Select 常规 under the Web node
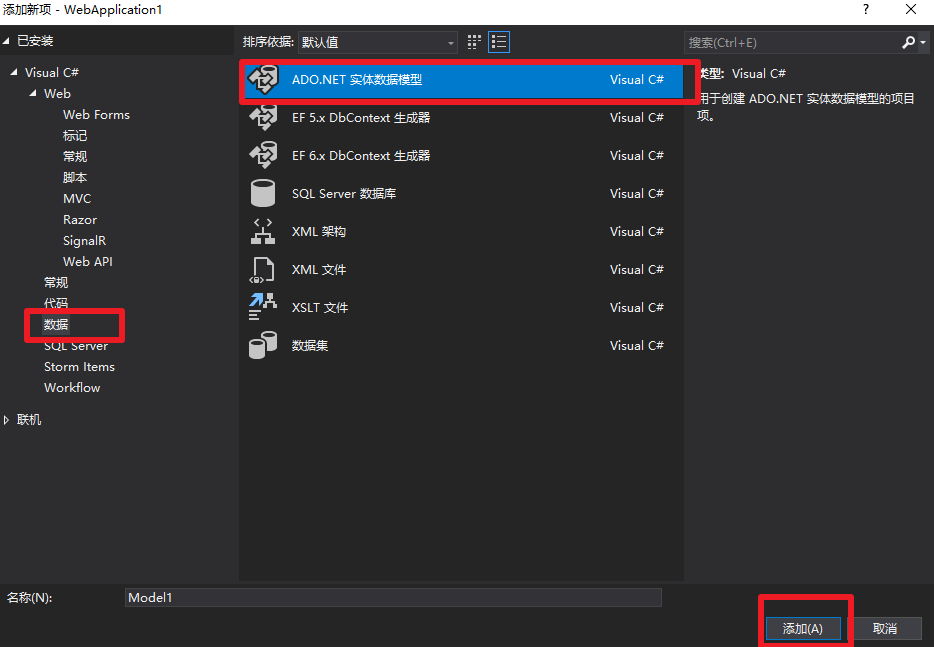 (75, 157)
